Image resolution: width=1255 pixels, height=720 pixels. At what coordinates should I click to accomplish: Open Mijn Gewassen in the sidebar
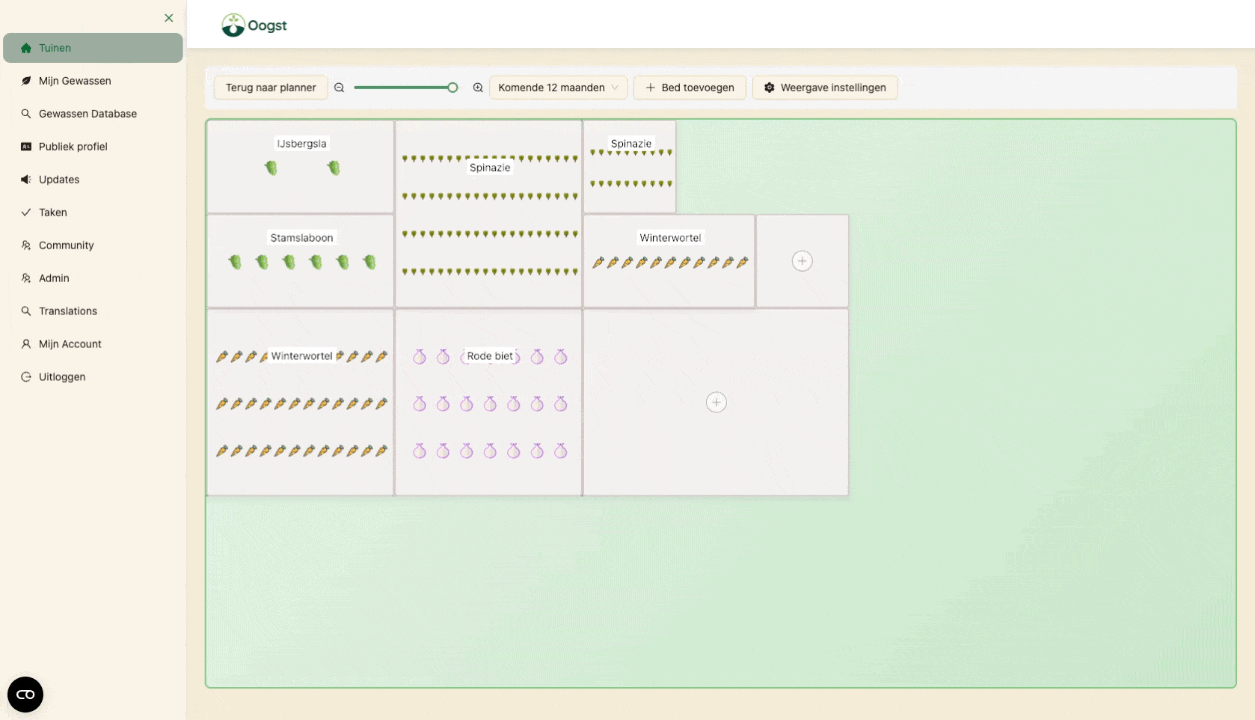(75, 81)
